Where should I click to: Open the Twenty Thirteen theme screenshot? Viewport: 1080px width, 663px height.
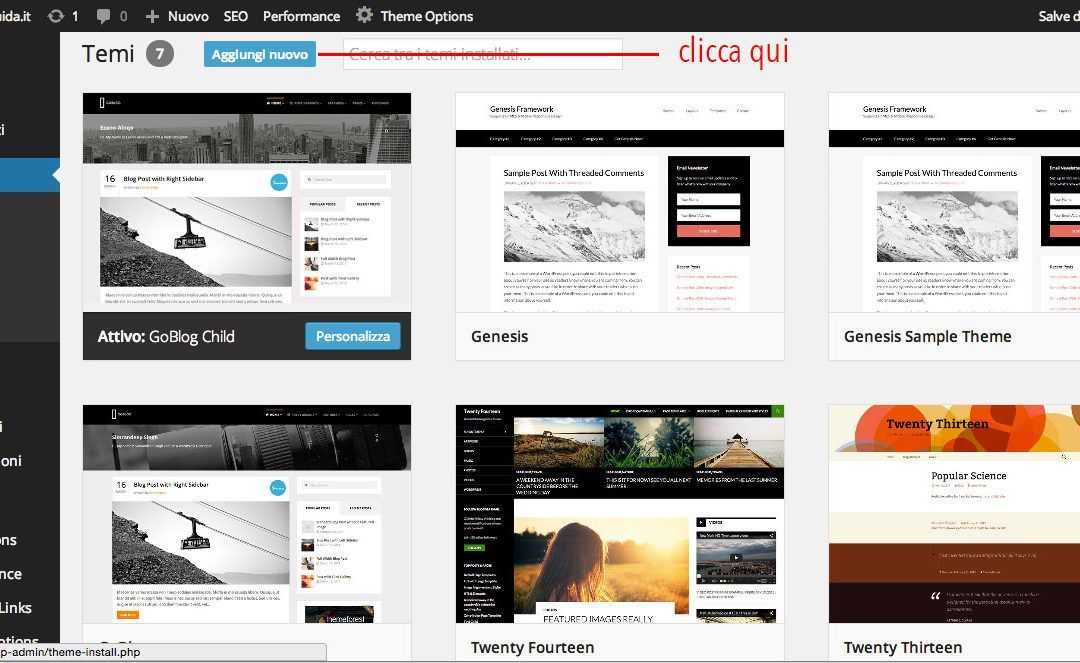tap(954, 514)
